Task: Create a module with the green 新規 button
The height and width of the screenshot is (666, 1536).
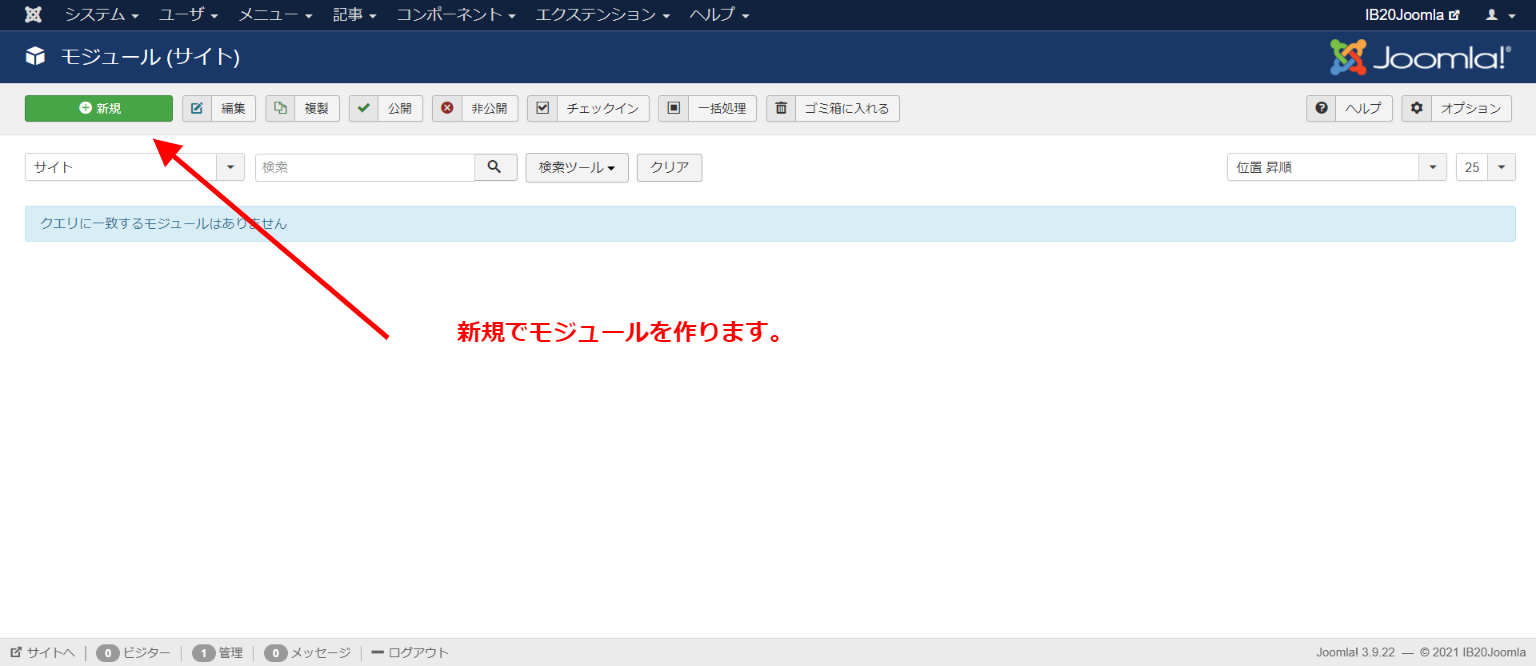Action: [x=99, y=108]
